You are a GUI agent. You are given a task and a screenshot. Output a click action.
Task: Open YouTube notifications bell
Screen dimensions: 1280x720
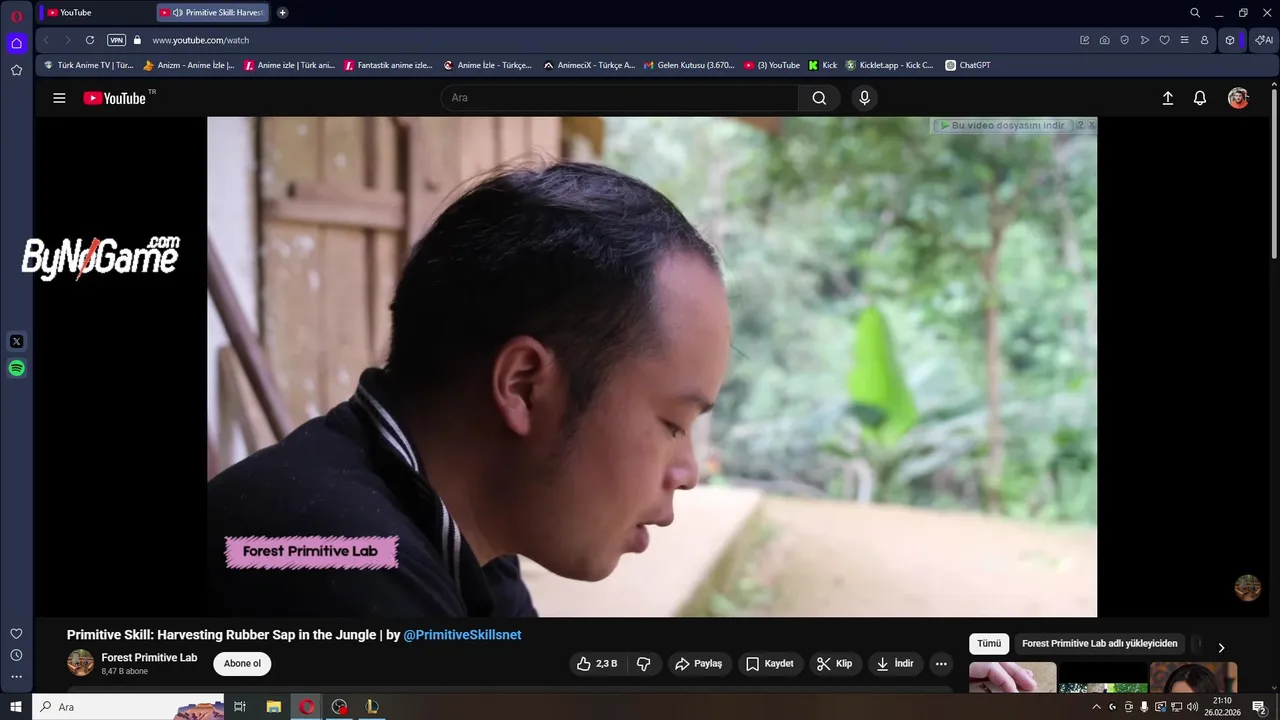[x=1200, y=98]
